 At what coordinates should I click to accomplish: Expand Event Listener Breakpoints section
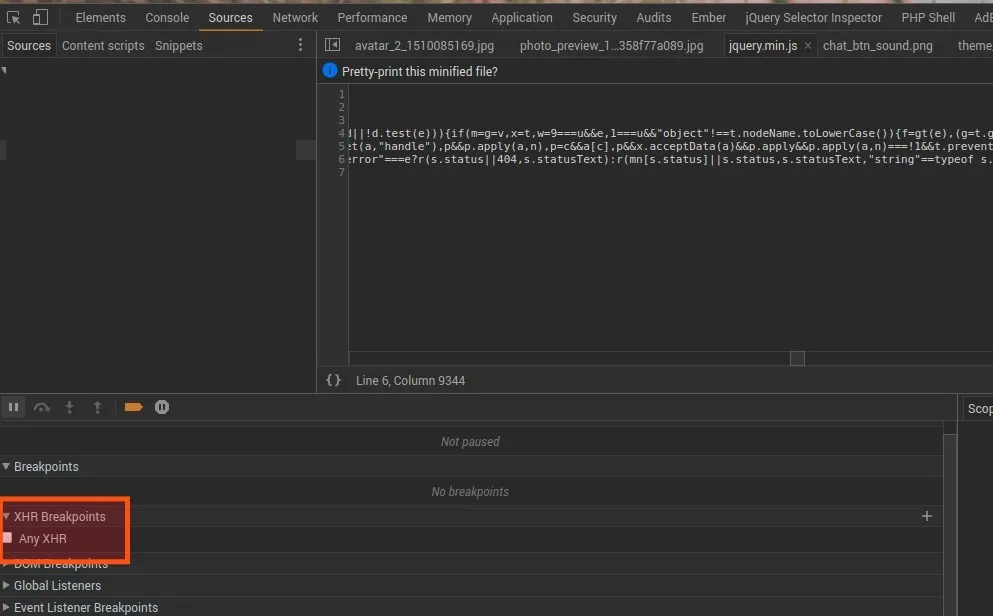85,608
